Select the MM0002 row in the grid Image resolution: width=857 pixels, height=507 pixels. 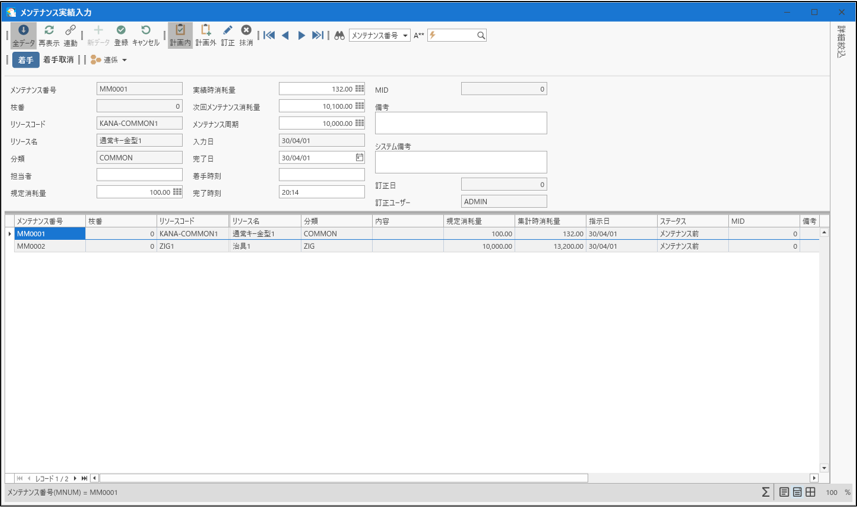pyautogui.click(x=49, y=246)
